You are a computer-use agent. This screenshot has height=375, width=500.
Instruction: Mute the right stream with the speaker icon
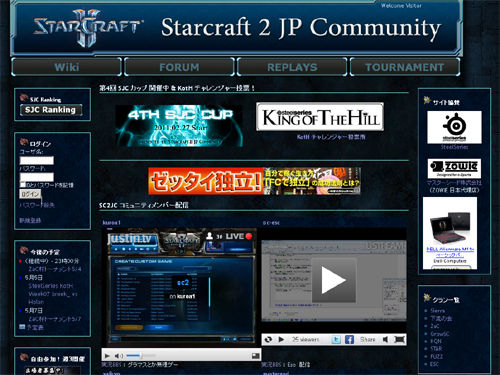(385, 339)
